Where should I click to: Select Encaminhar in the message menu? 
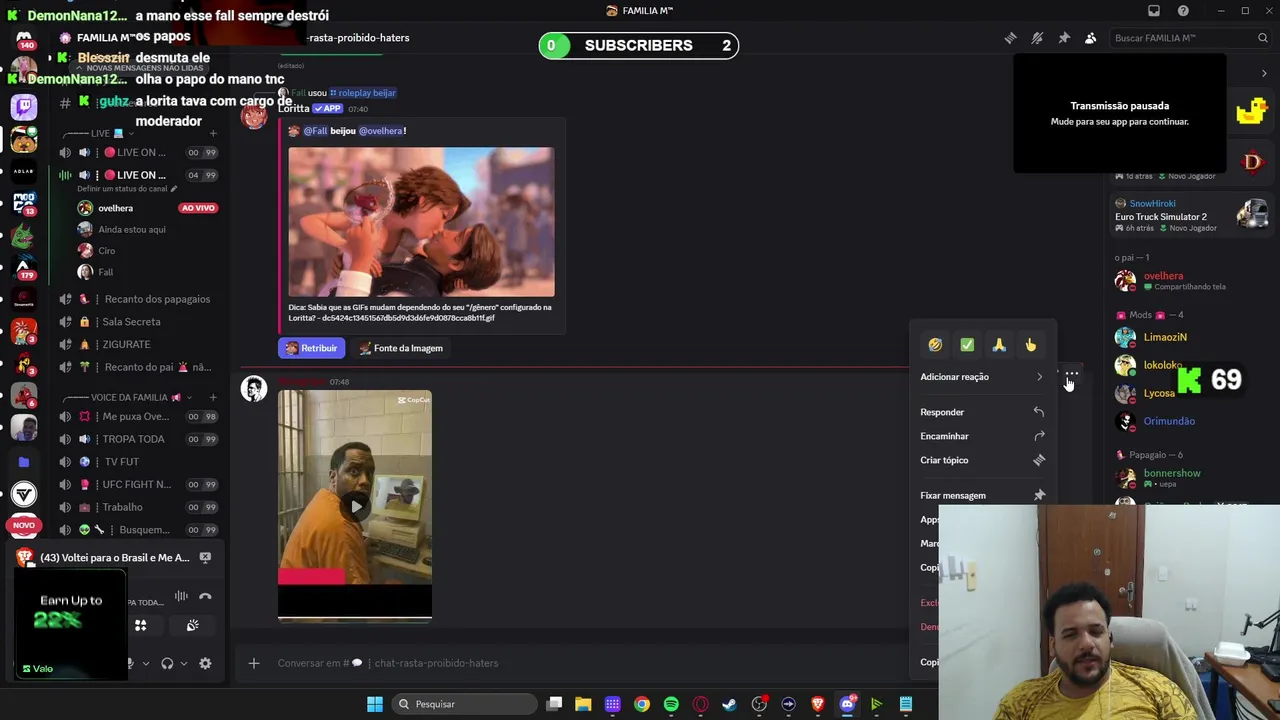(982, 436)
